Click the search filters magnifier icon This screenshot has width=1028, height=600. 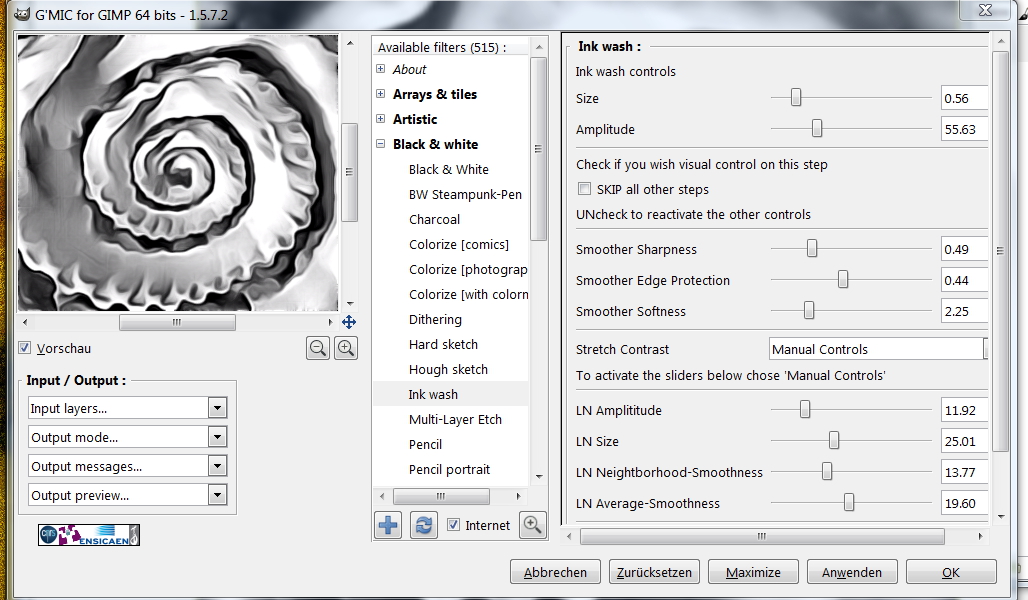(533, 525)
